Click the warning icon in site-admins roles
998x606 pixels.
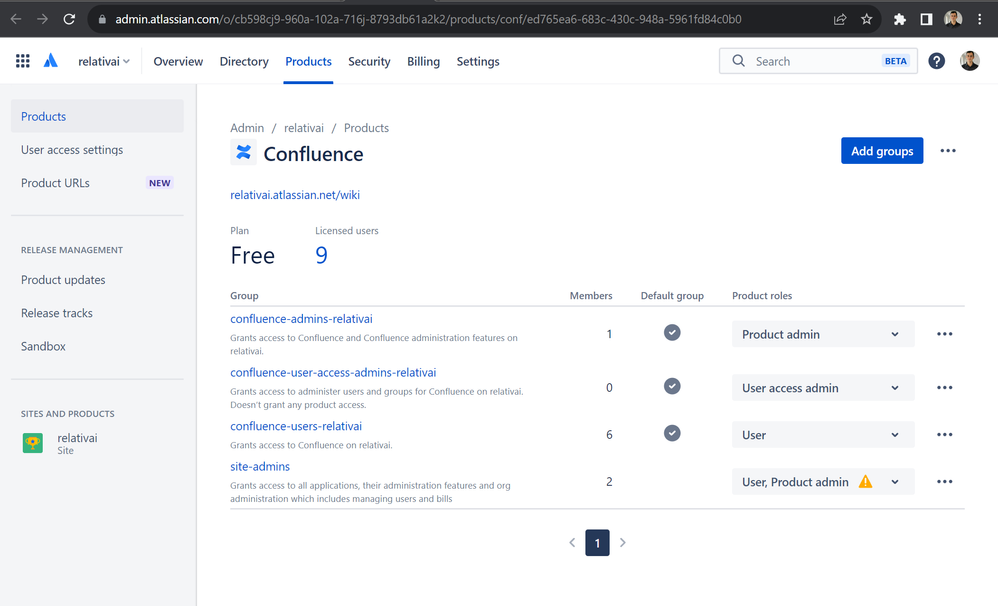[866, 482]
